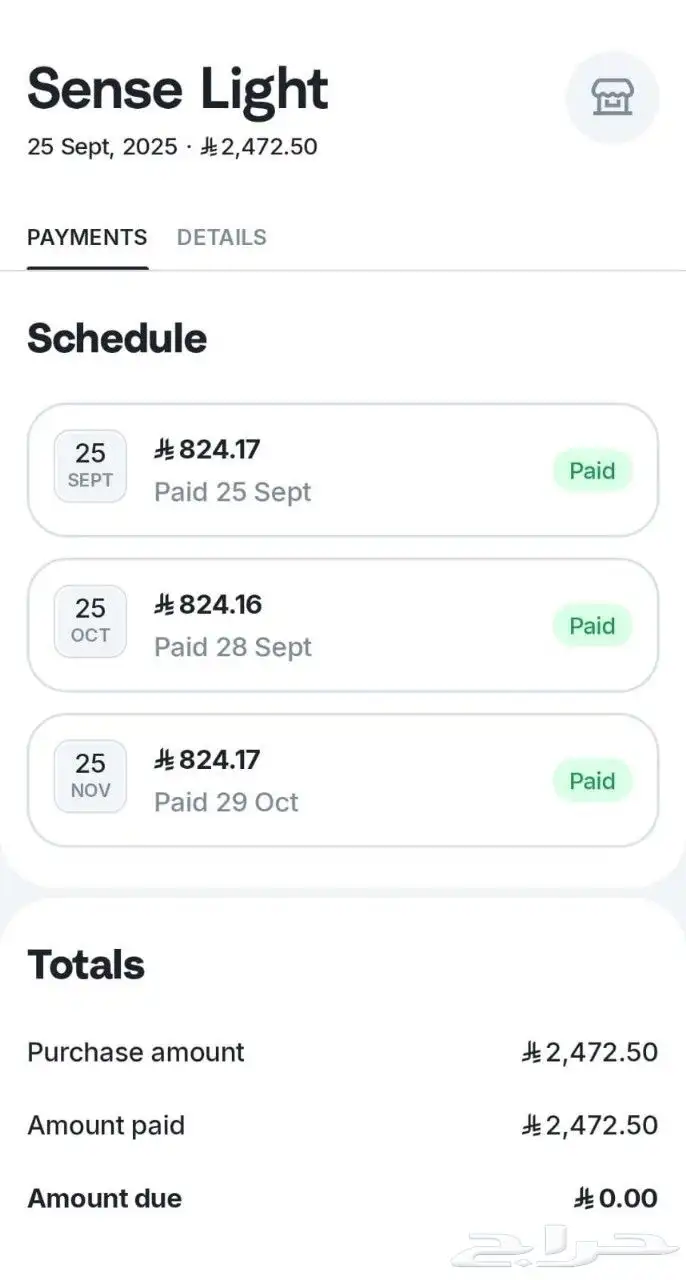This screenshot has width=686, height=1280.
Task: Click the Paid badge on October installment
Action: click(592, 626)
